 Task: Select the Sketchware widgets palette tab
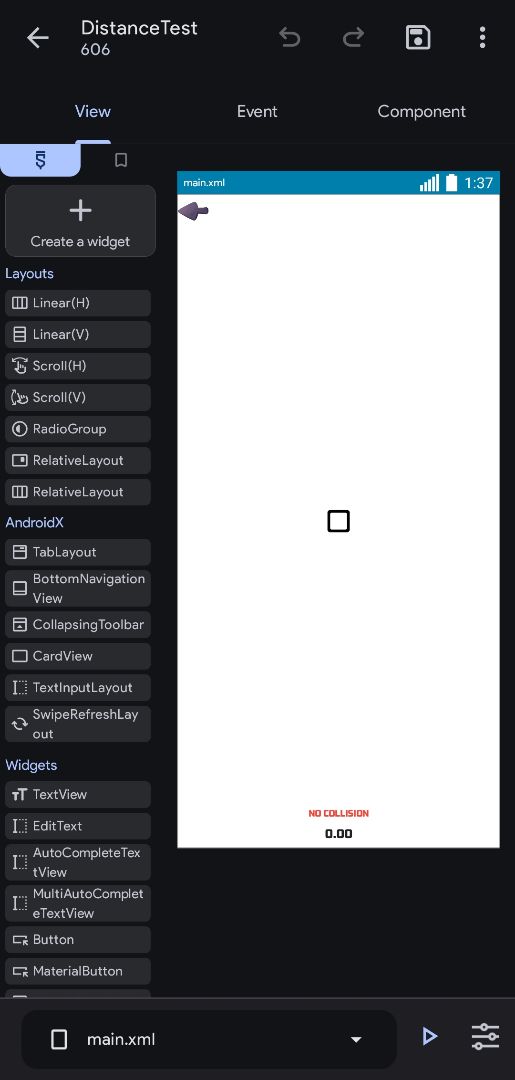tap(40, 160)
